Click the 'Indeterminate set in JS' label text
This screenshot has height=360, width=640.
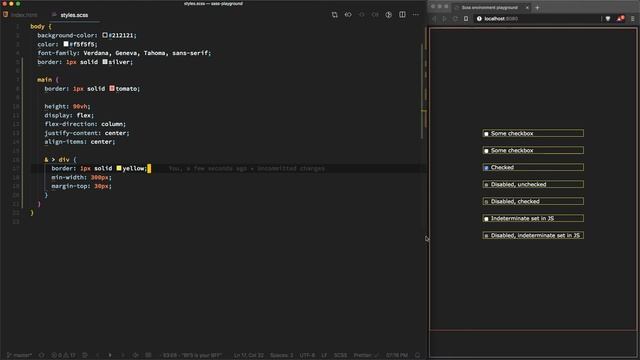click(522, 218)
